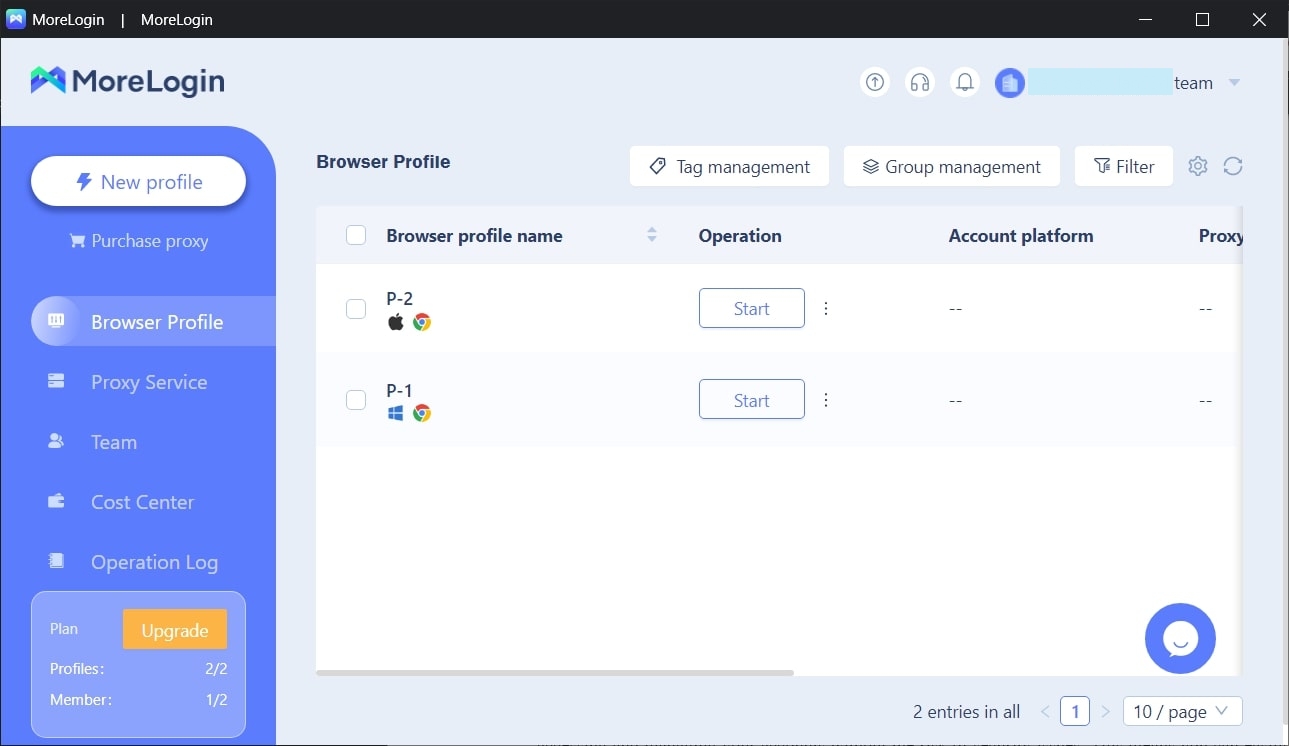Open Purchase proxy link
1289x746 pixels.
click(138, 241)
